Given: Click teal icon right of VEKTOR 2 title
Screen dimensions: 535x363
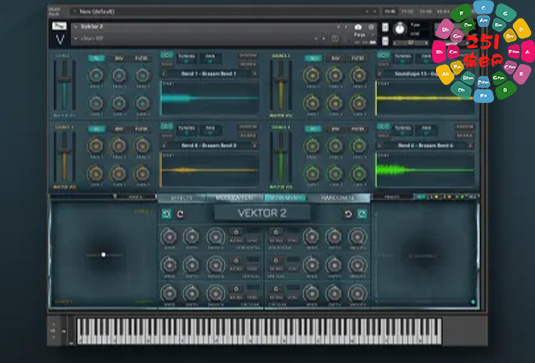Looking at the screenshot, I should 362,214.
